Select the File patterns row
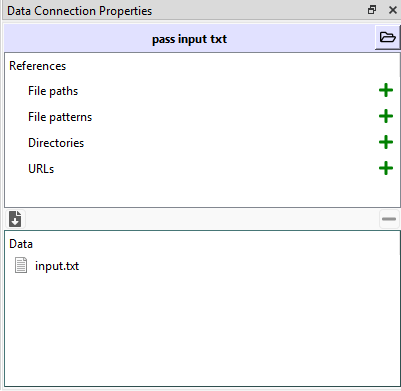 click(202, 117)
